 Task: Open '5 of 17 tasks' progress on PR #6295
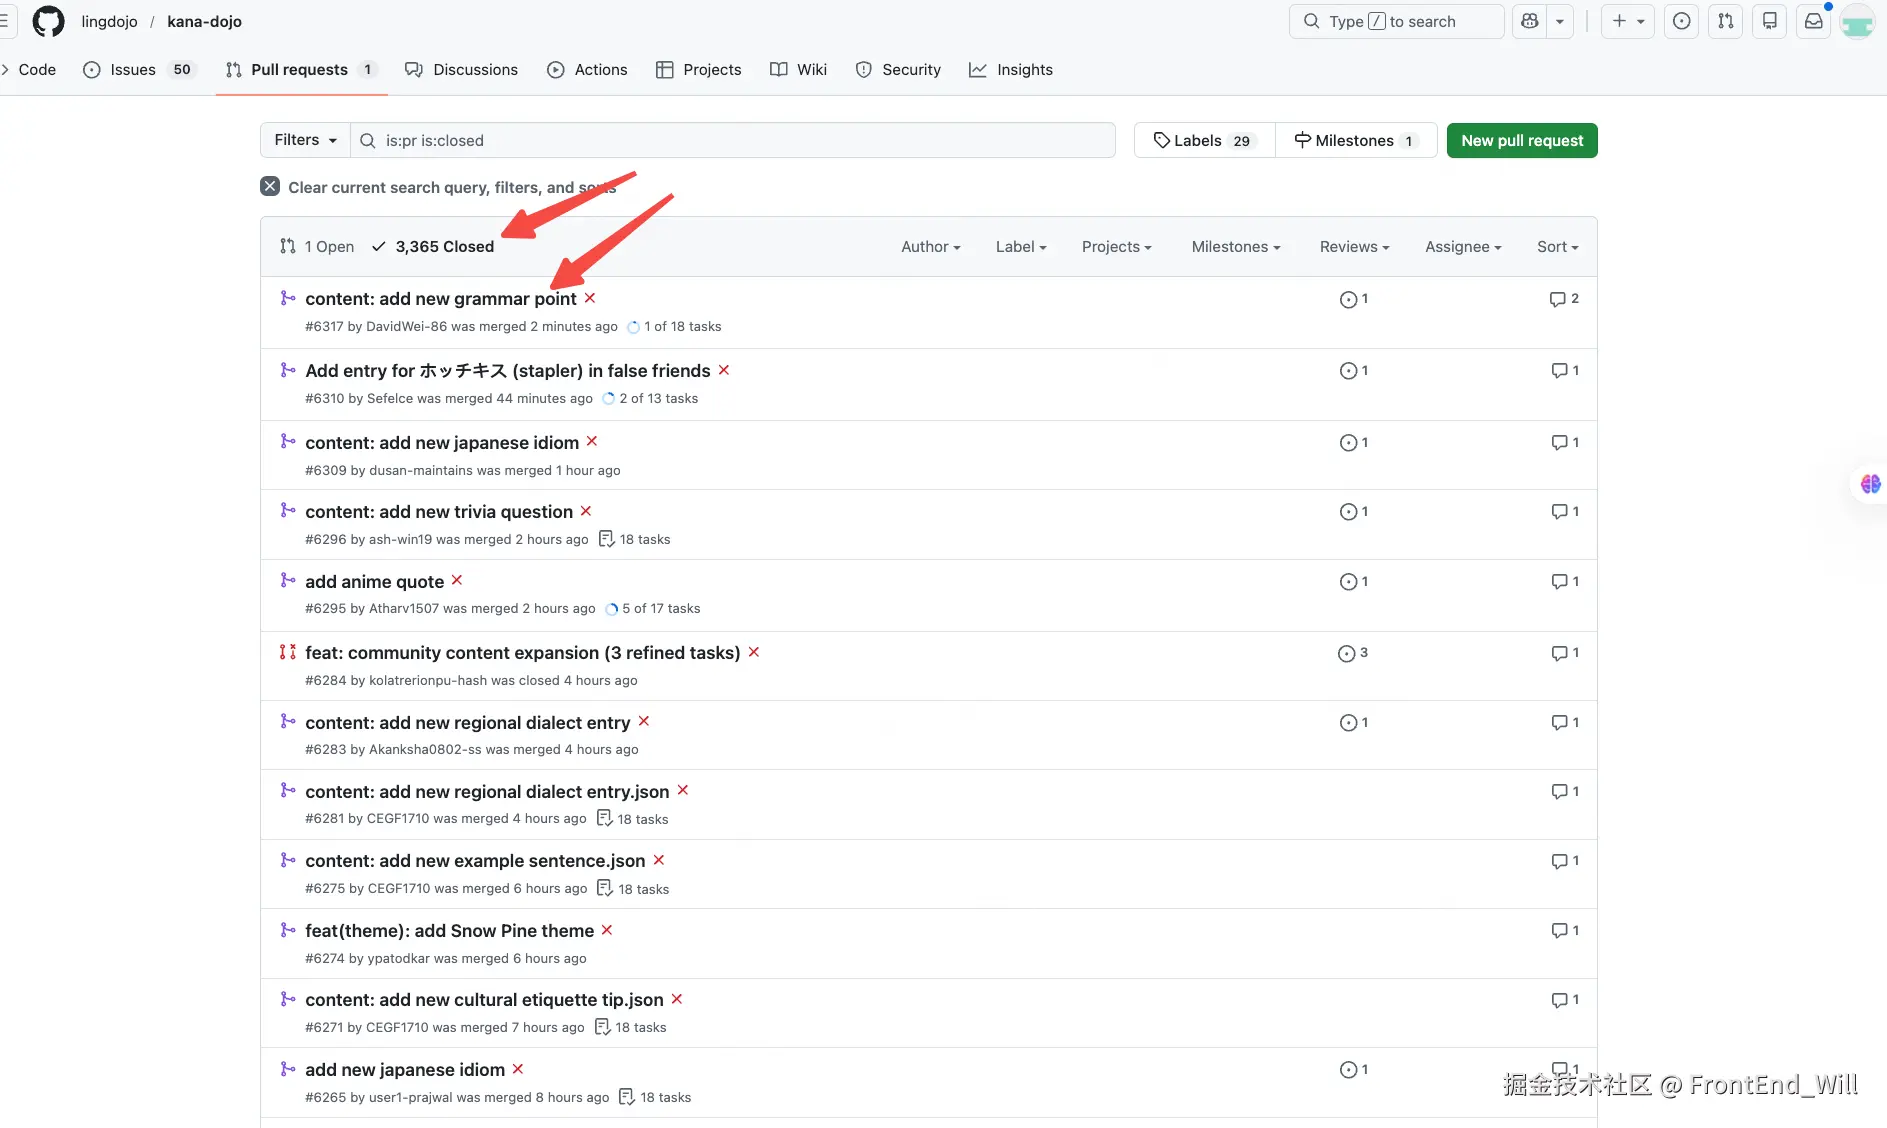tap(652, 608)
